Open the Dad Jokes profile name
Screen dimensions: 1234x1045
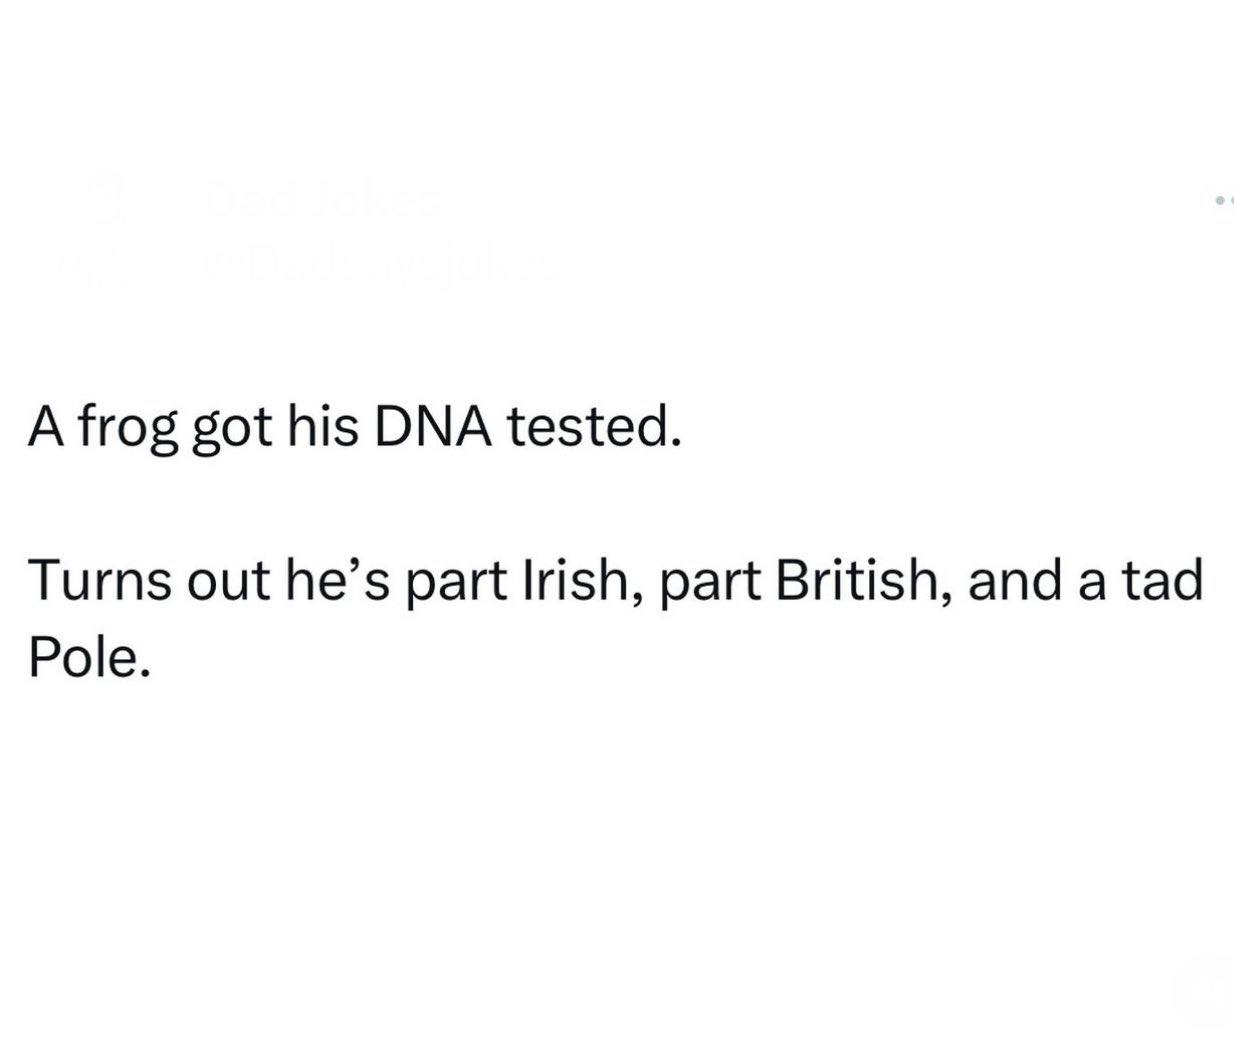[322, 201]
